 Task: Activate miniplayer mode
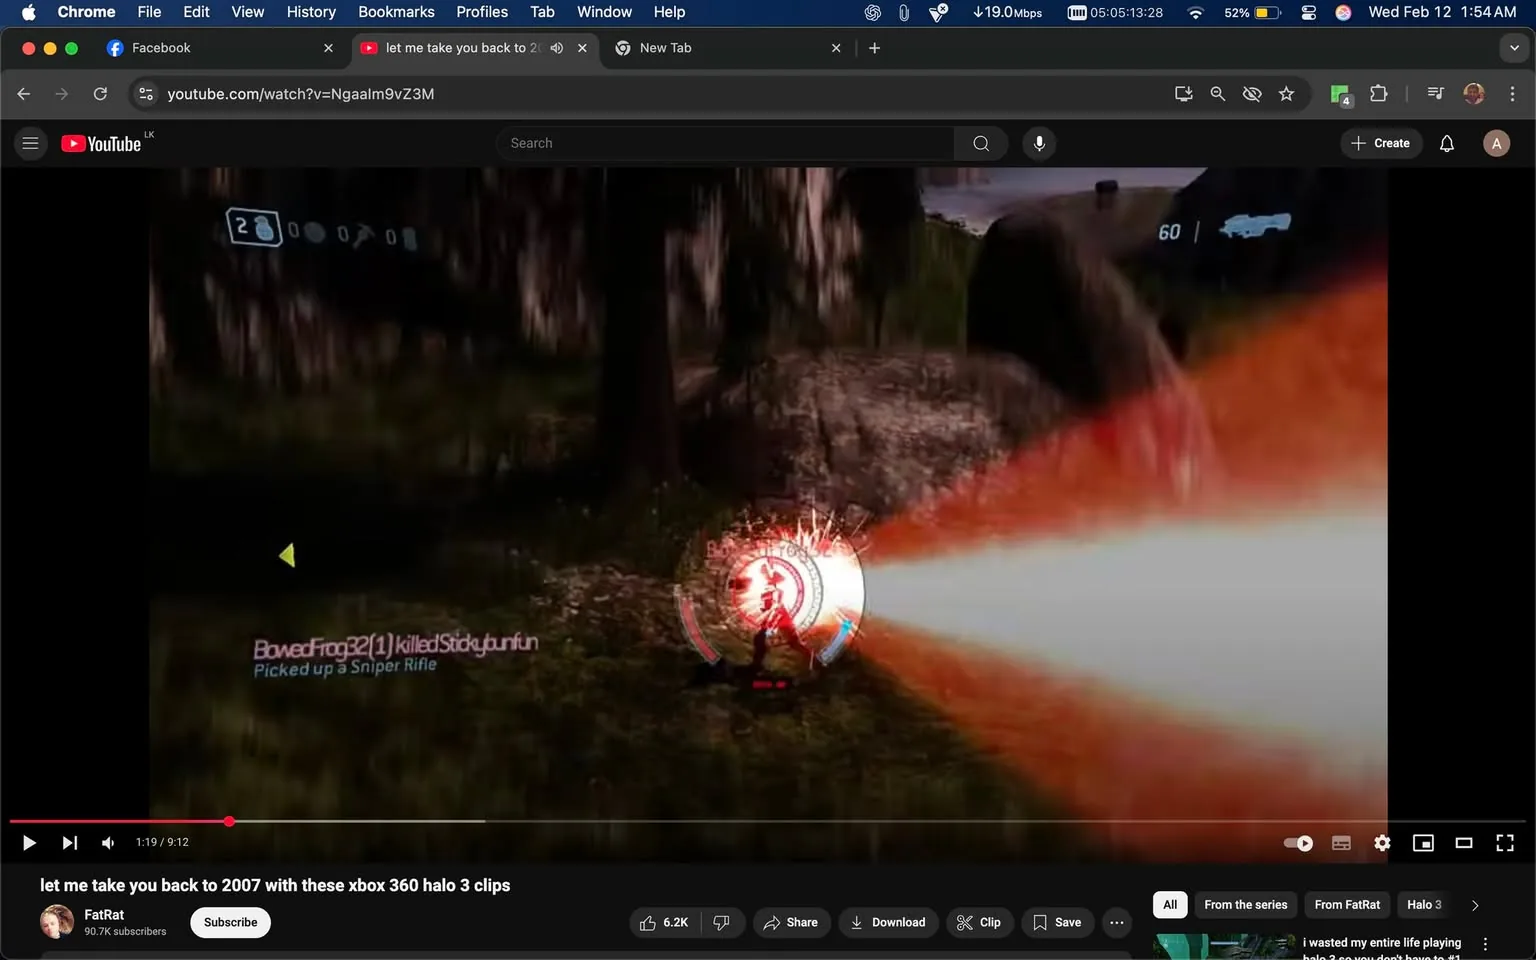[x=1423, y=842]
